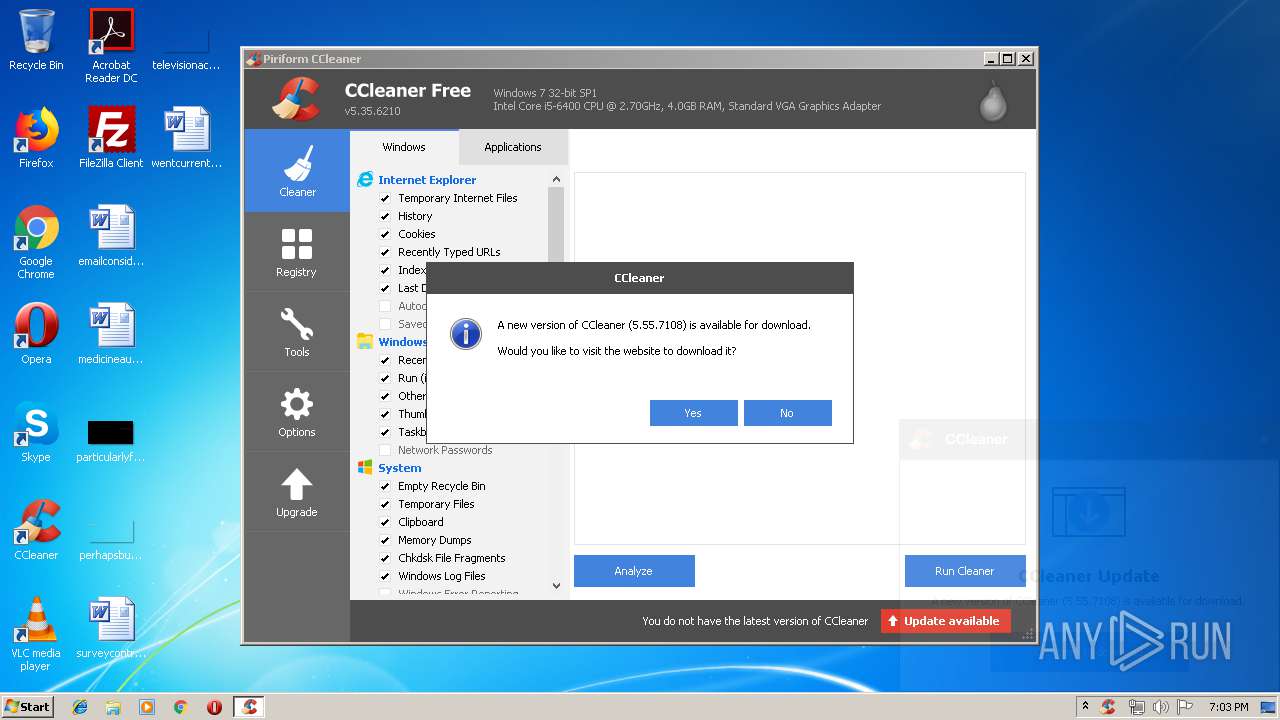Open VLC media player desktop shortcut
The image size is (1280, 720).
pyautogui.click(x=36, y=634)
